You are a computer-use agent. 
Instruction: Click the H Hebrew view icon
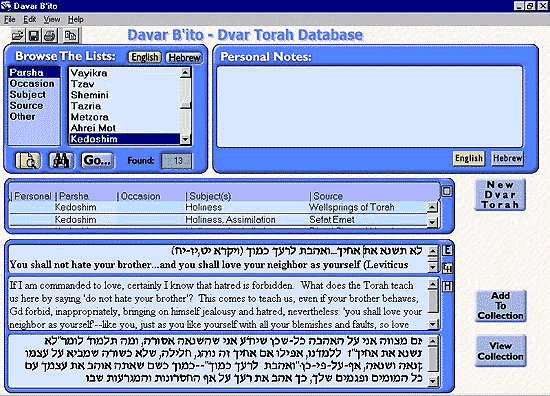(x=447, y=286)
